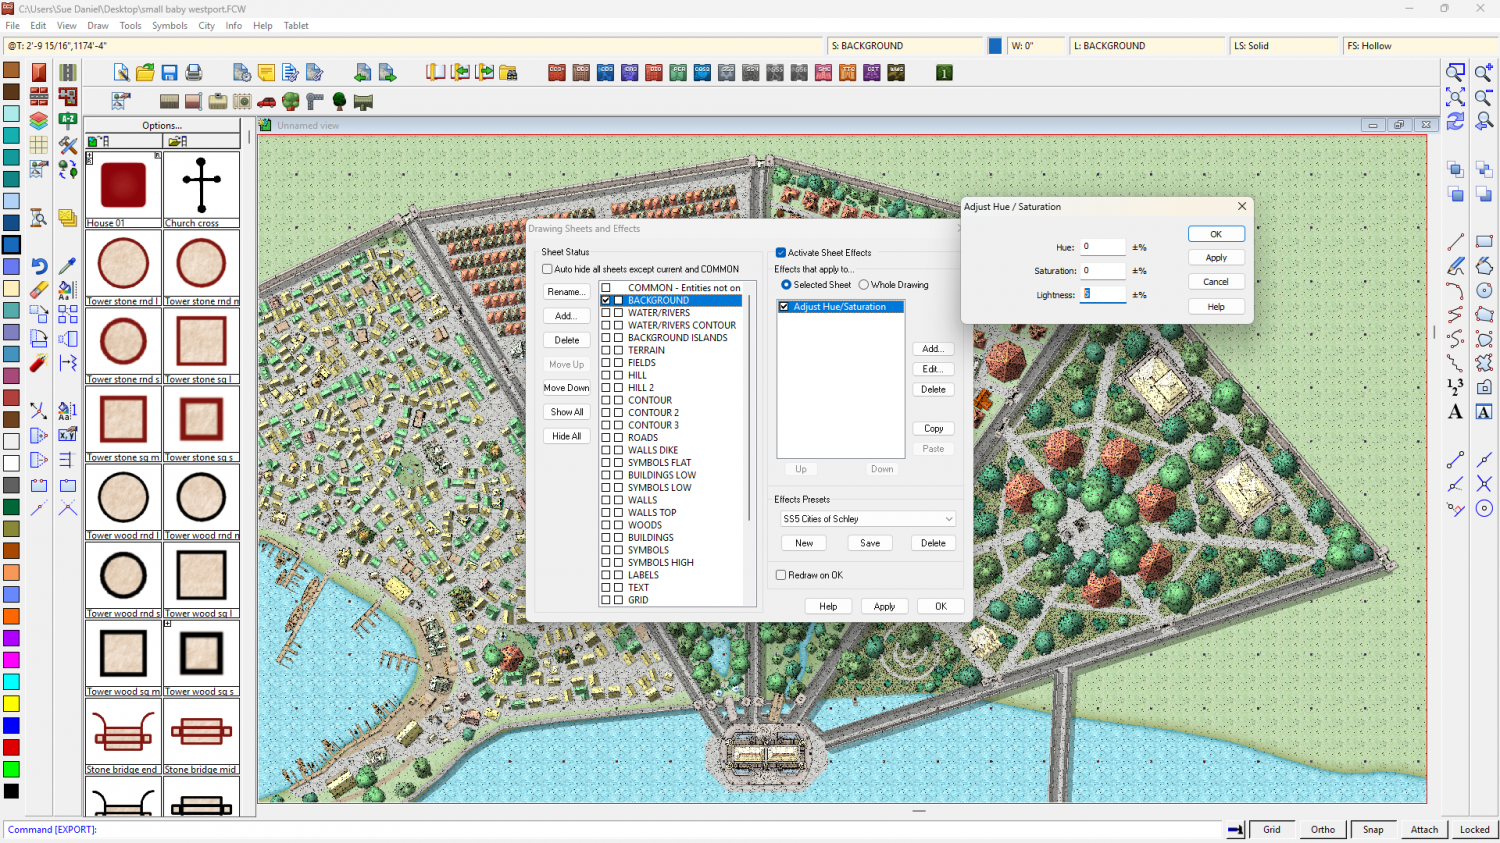
Task: Click the Undo arrow icon
Action: click(x=39, y=266)
